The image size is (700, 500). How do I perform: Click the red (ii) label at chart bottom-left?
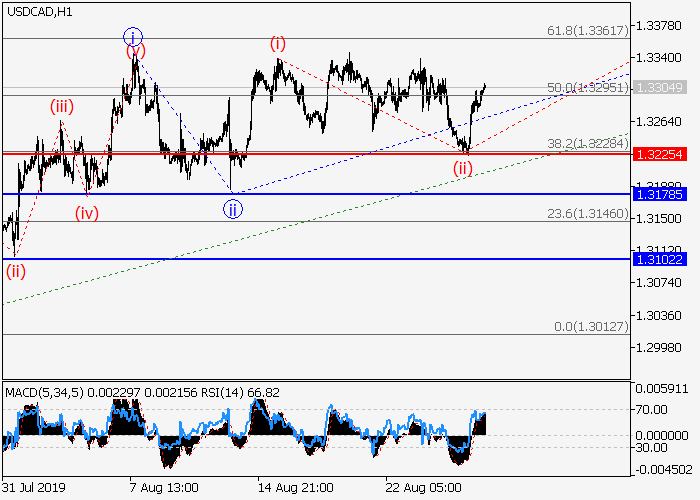[x=15, y=271]
